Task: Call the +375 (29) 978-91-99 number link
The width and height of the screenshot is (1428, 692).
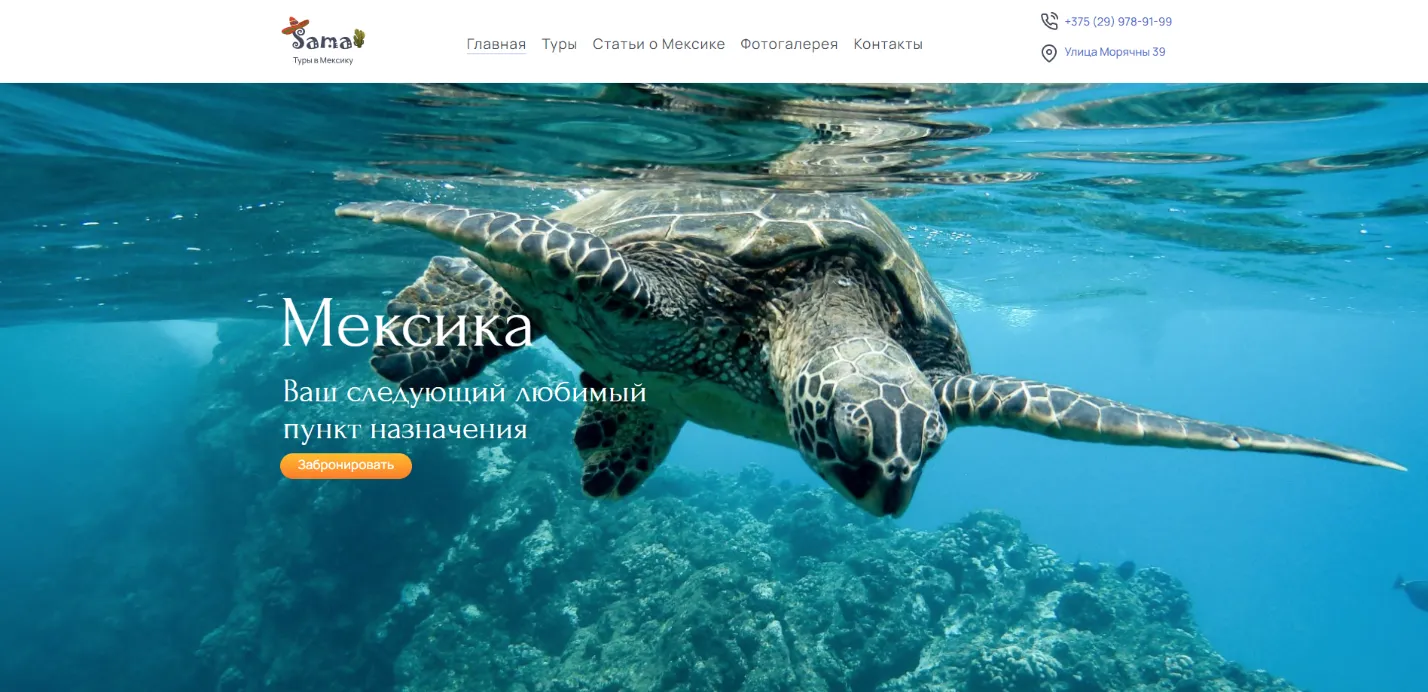Action: pyautogui.click(x=1118, y=21)
